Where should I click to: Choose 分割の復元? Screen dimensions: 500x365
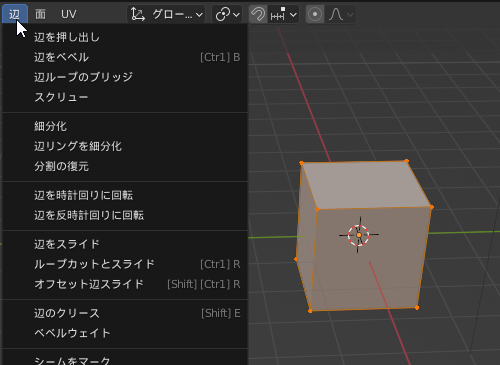pos(125,166)
